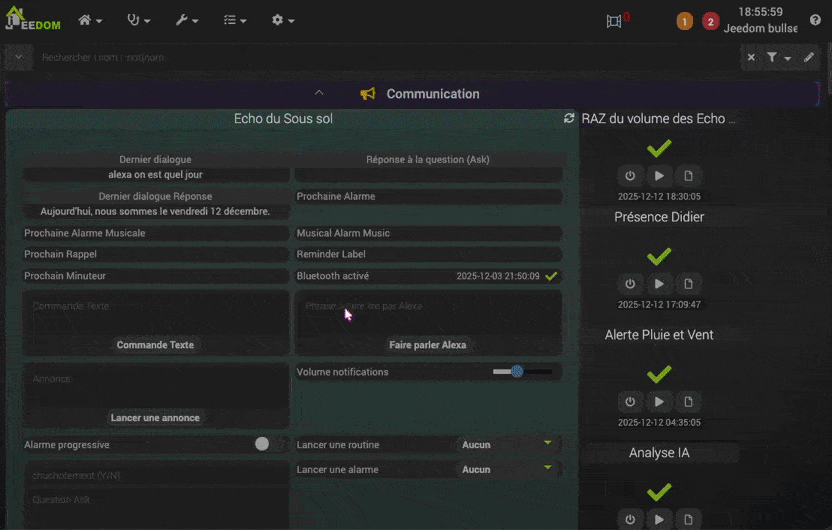
Task: Run Analyse IA scenario play button
Action: (x=659, y=519)
